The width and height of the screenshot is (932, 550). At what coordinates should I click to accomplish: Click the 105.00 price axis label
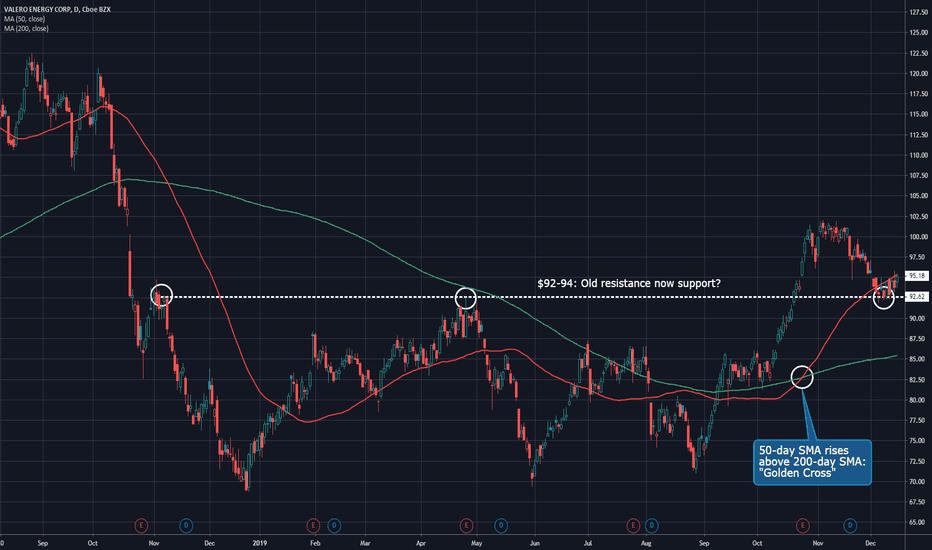click(918, 196)
